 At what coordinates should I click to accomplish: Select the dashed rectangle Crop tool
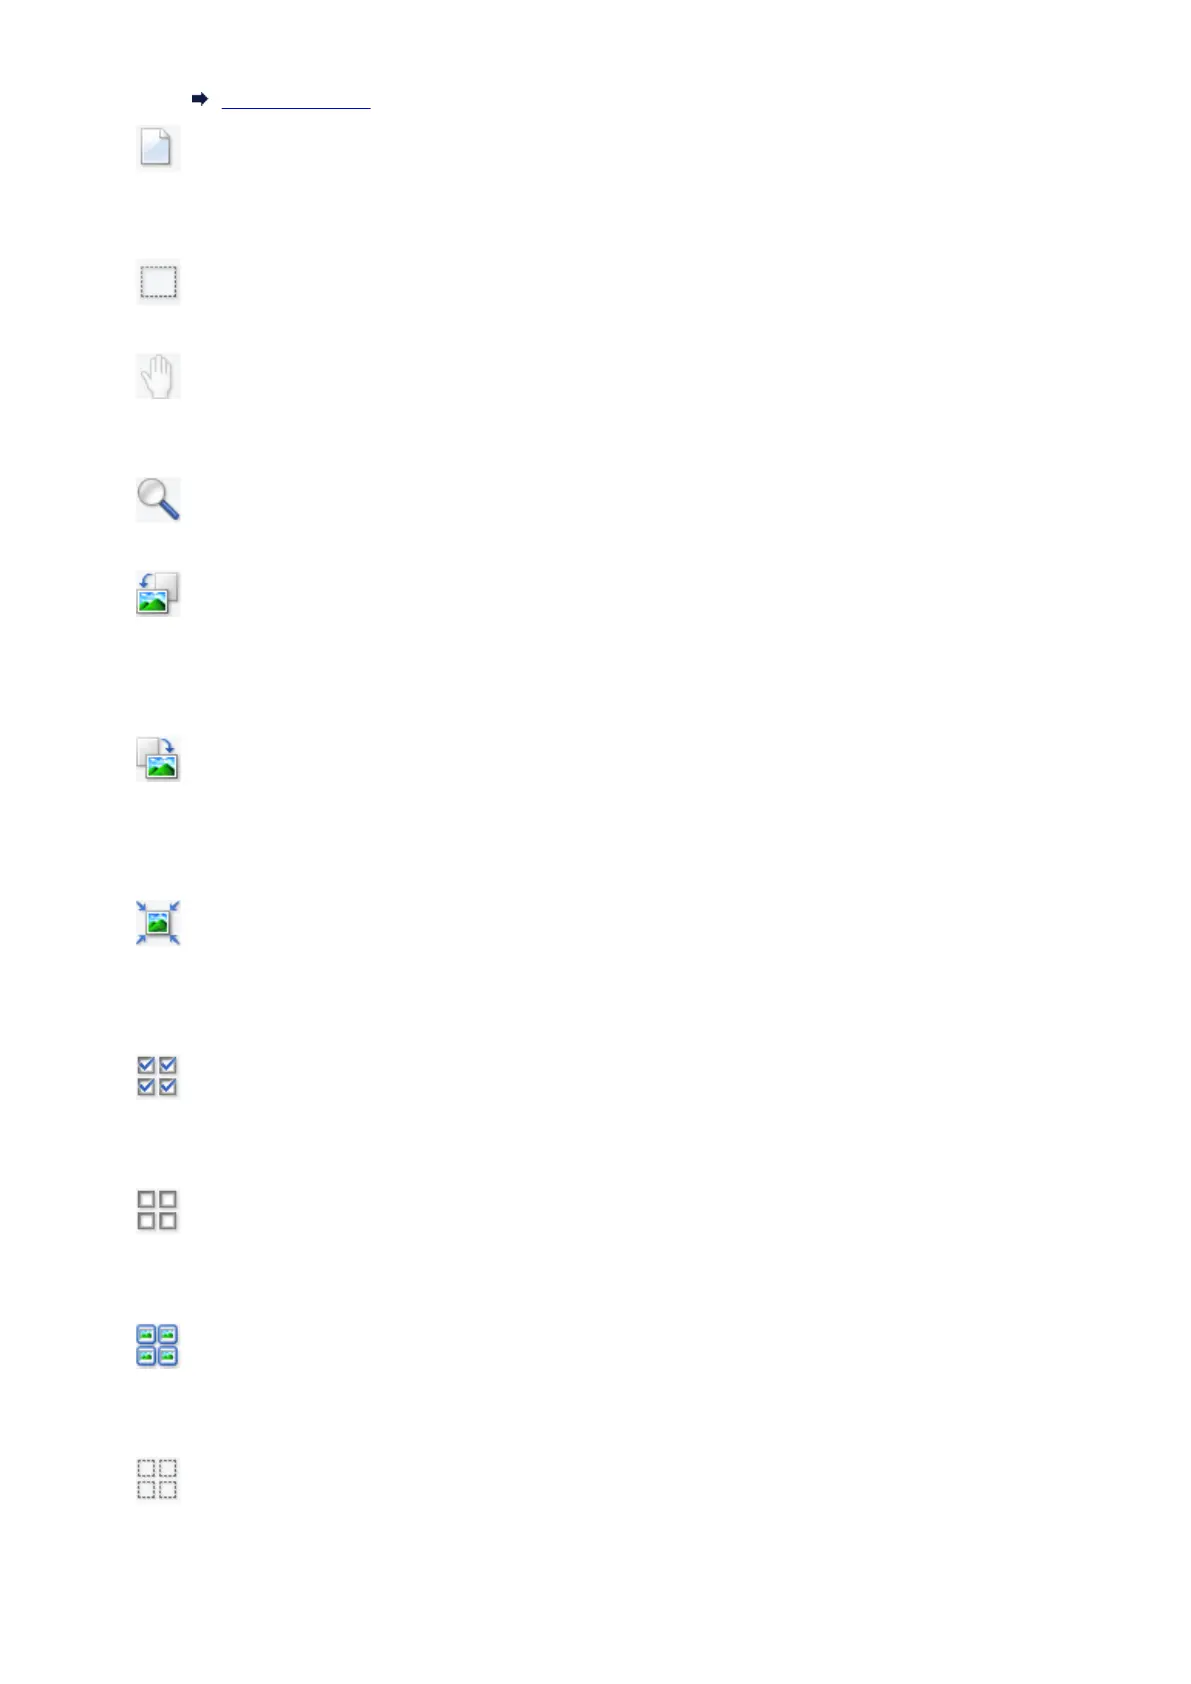click(x=158, y=283)
